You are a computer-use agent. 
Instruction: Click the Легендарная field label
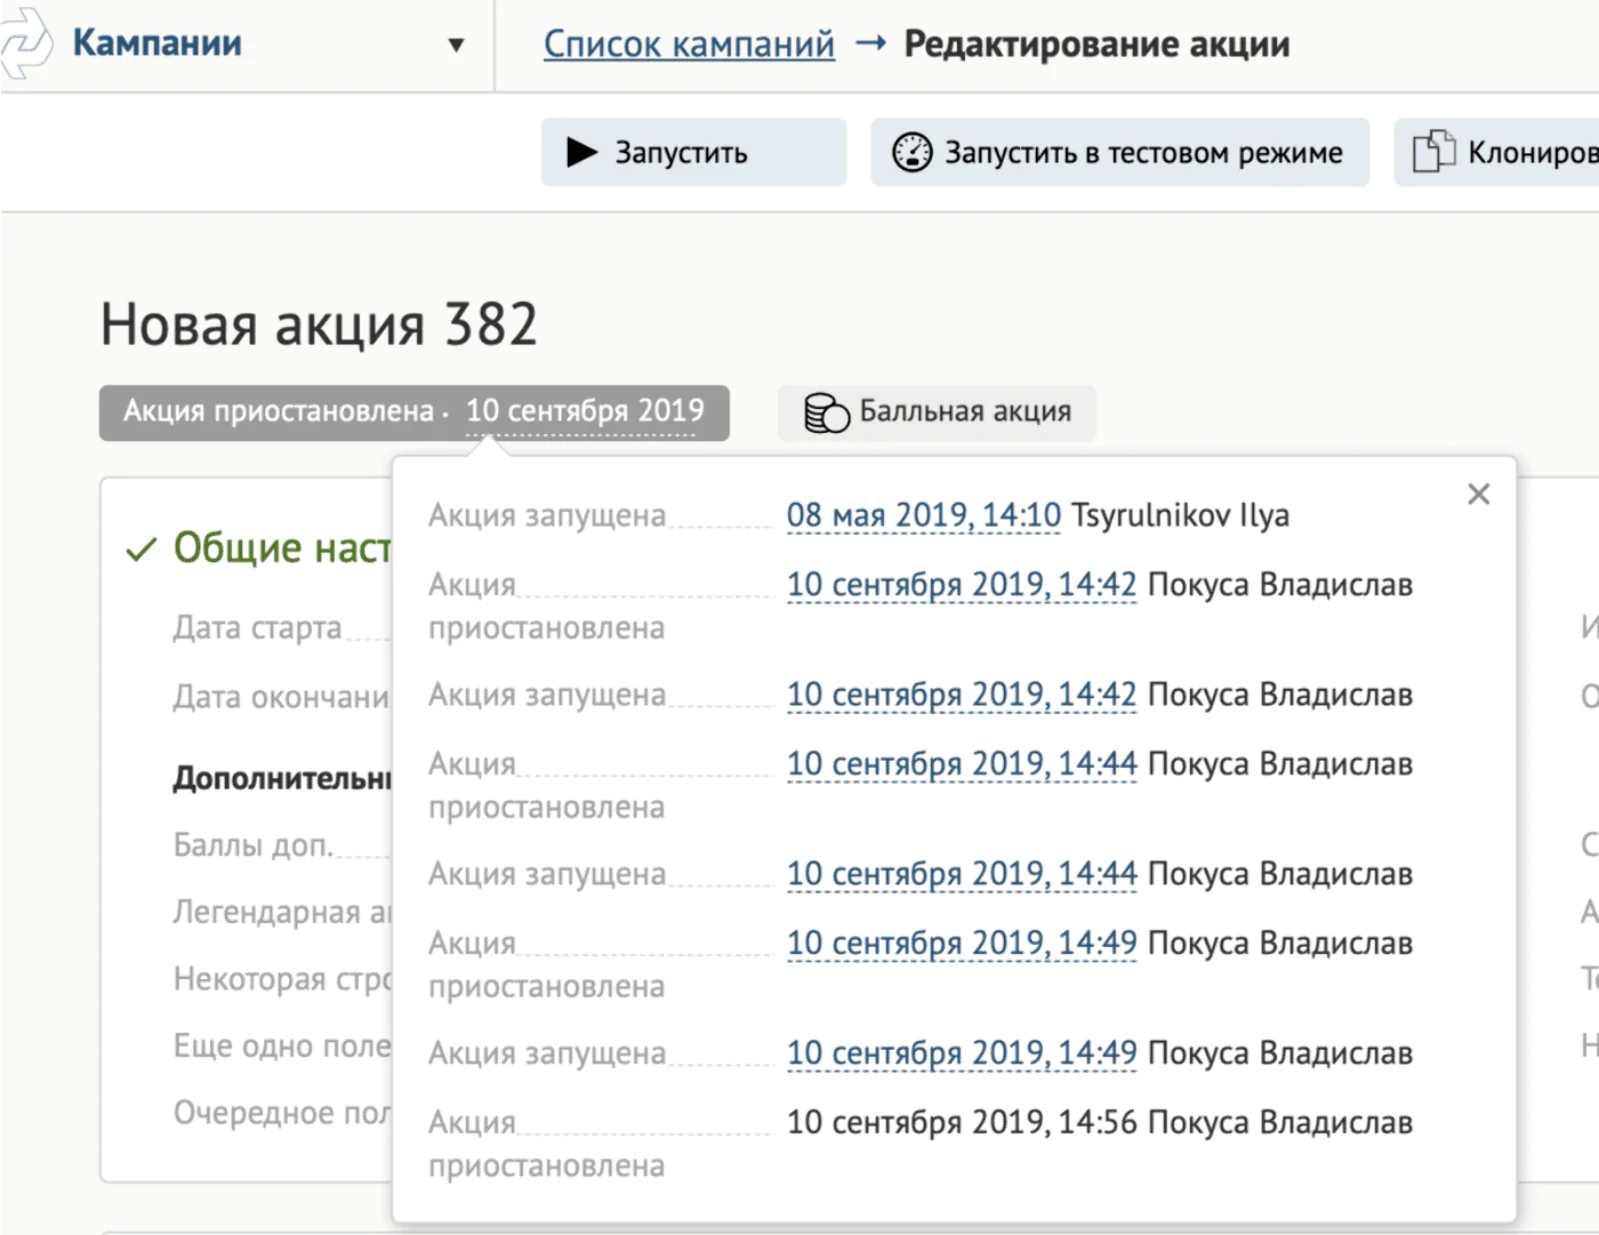pos(282,912)
